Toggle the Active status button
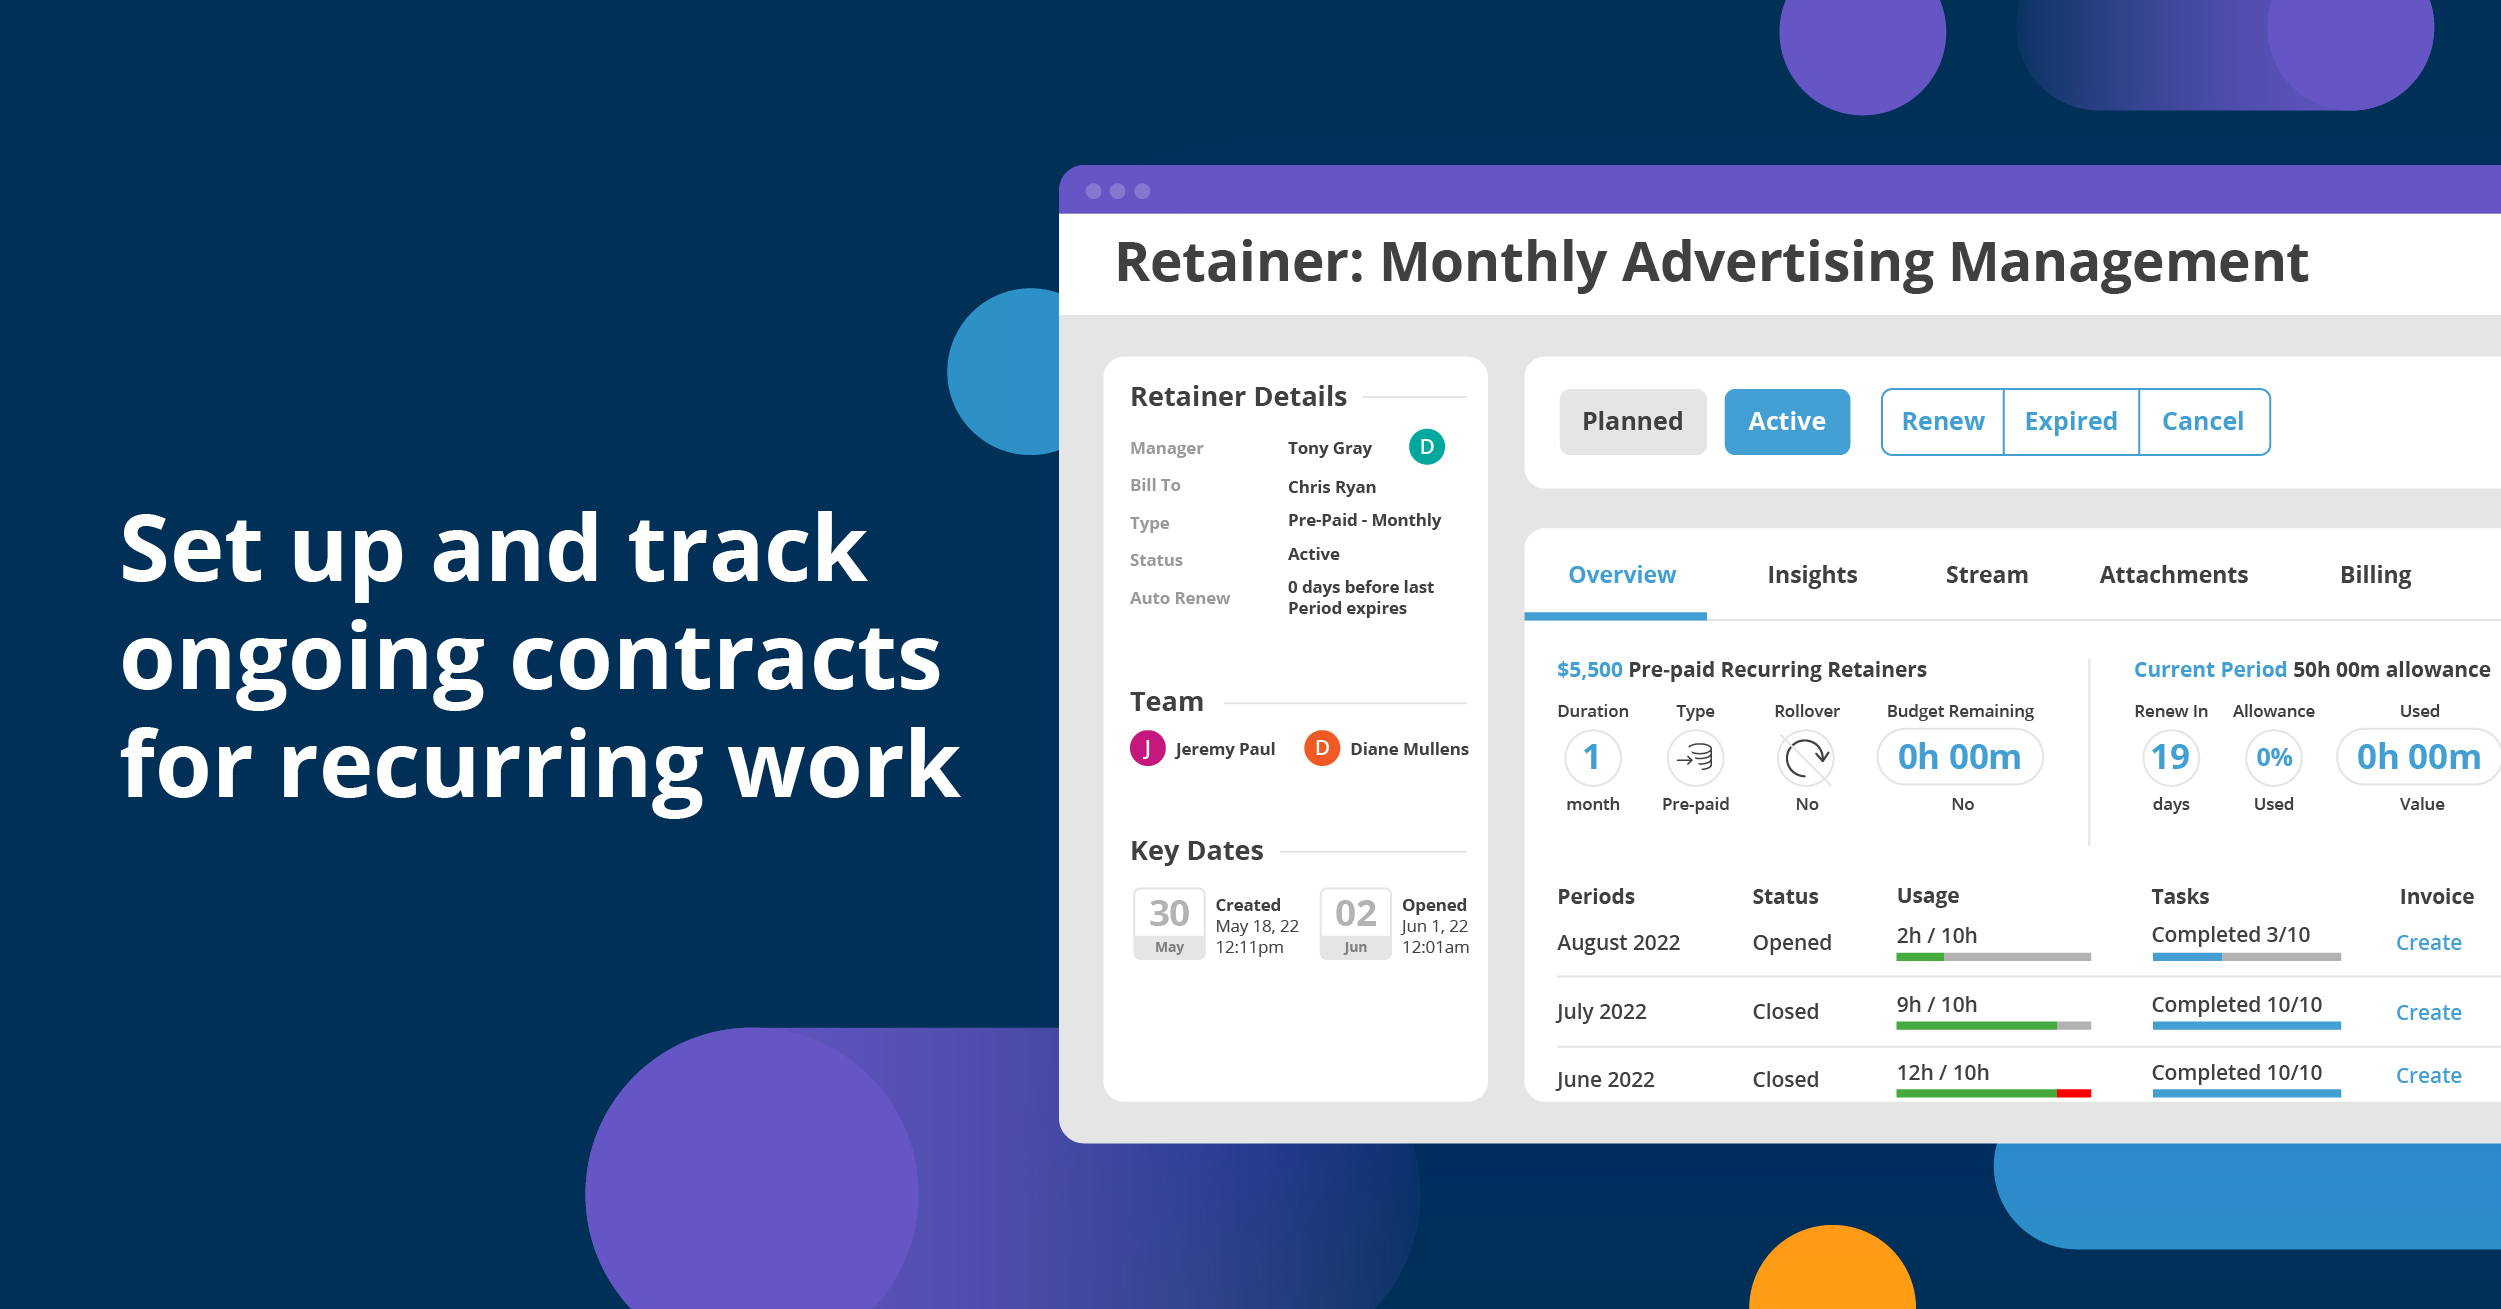 (1786, 422)
